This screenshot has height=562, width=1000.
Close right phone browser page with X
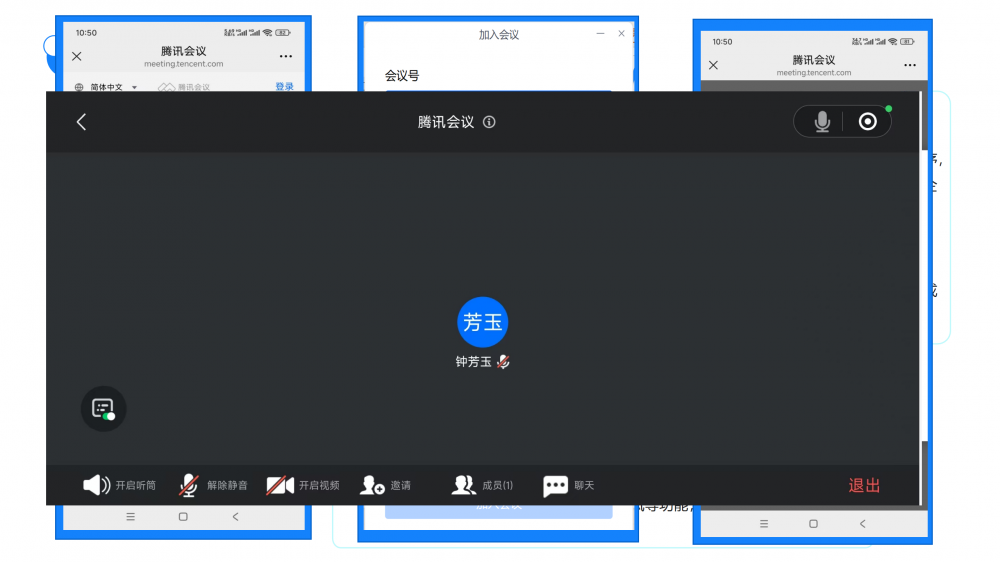[x=714, y=65]
